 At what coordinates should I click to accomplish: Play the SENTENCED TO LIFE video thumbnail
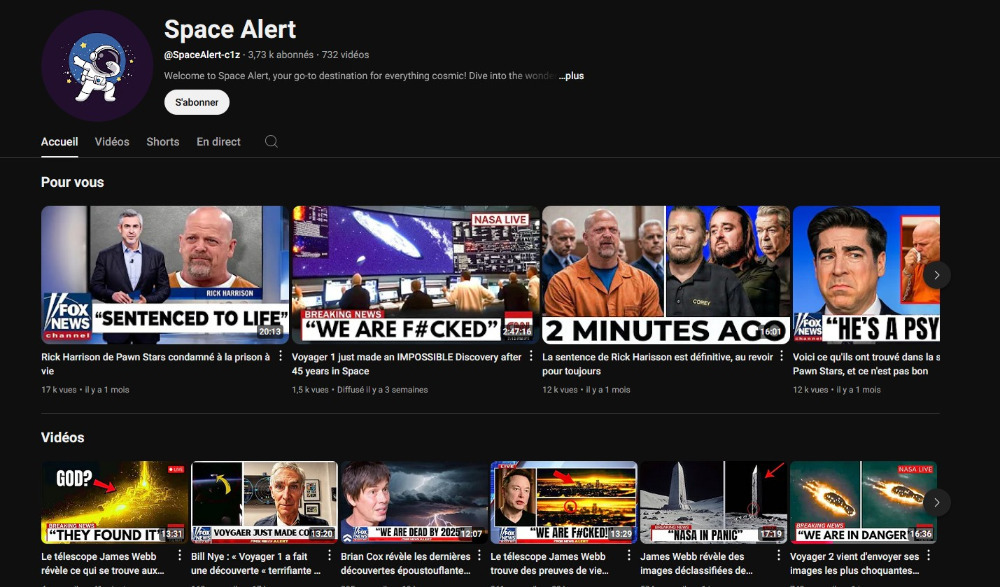click(164, 274)
